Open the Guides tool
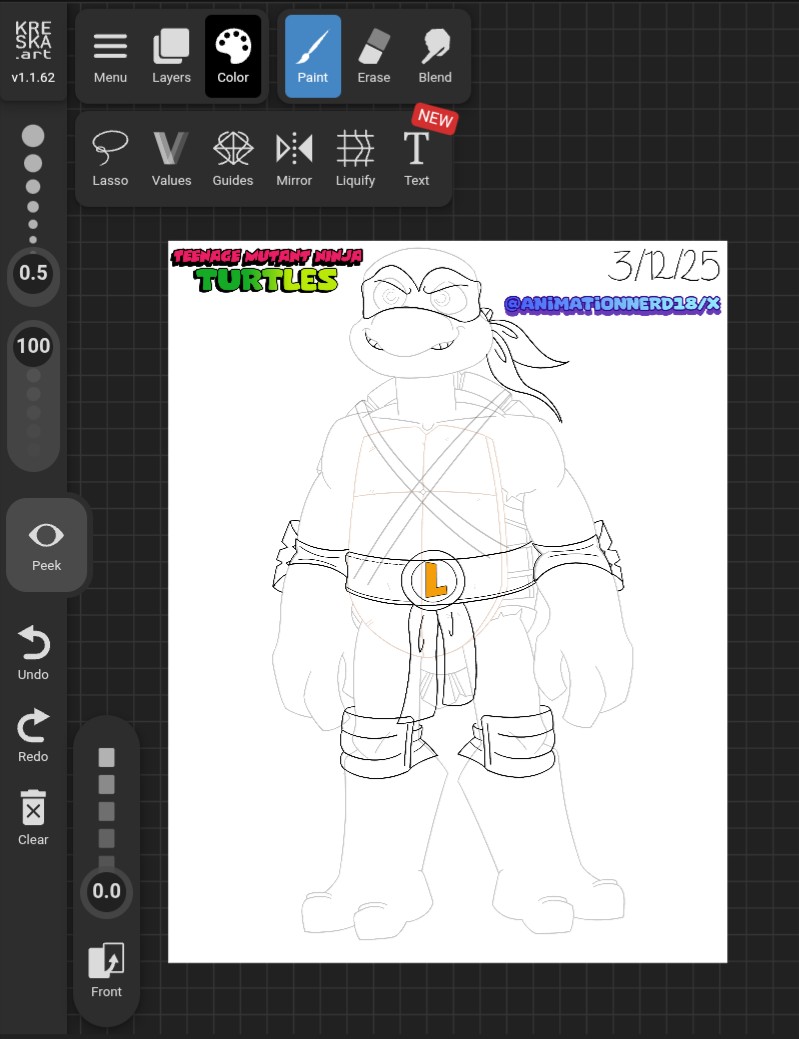The height and width of the screenshot is (1039, 799). [x=233, y=159]
